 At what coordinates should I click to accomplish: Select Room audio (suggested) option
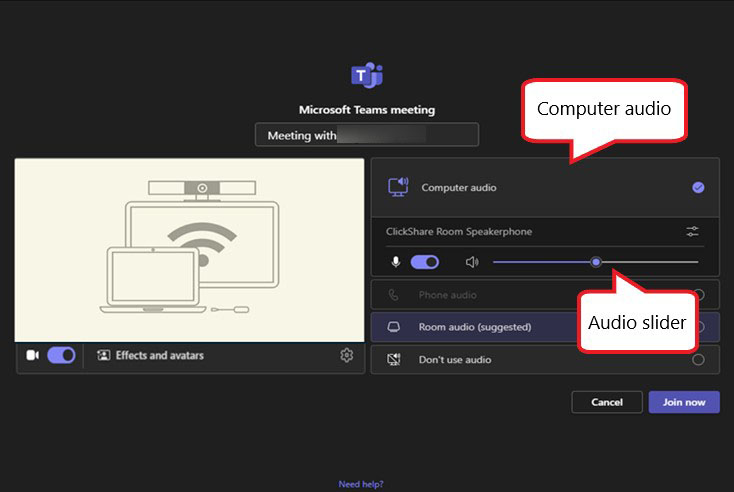click(x=545, y=327)
